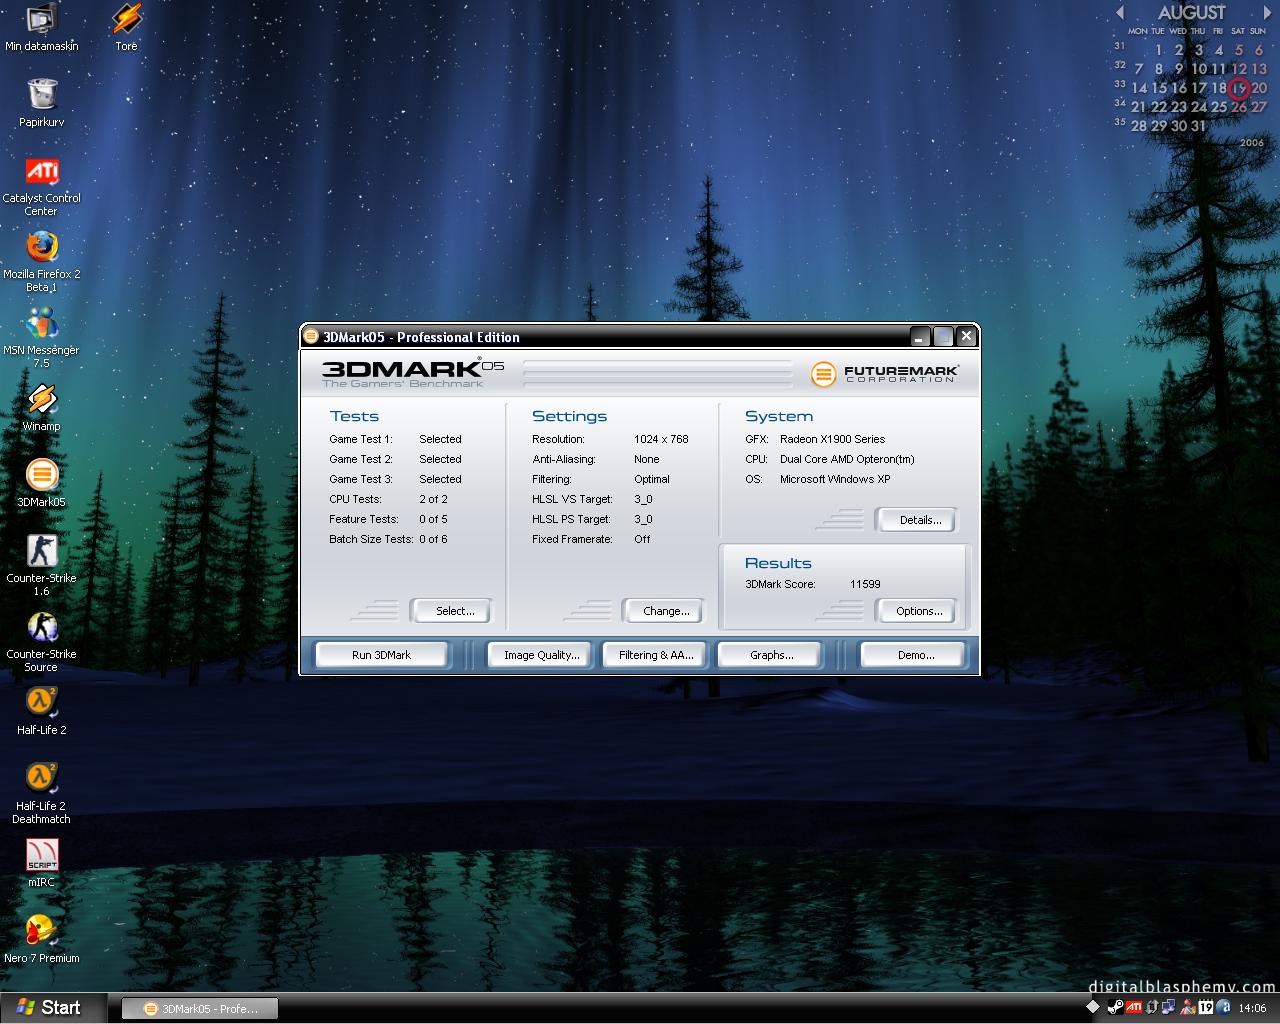
Task: Click HLSL VS Target value 3_0
Action: 643,499
